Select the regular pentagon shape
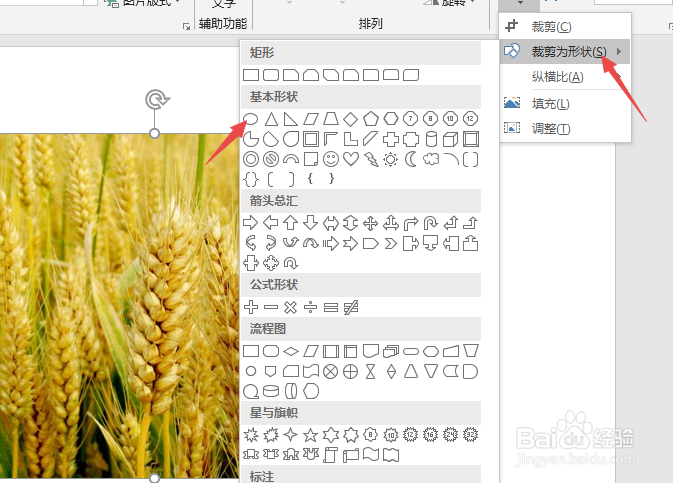Viewport: 673px width, 483px height. [370, 119]
